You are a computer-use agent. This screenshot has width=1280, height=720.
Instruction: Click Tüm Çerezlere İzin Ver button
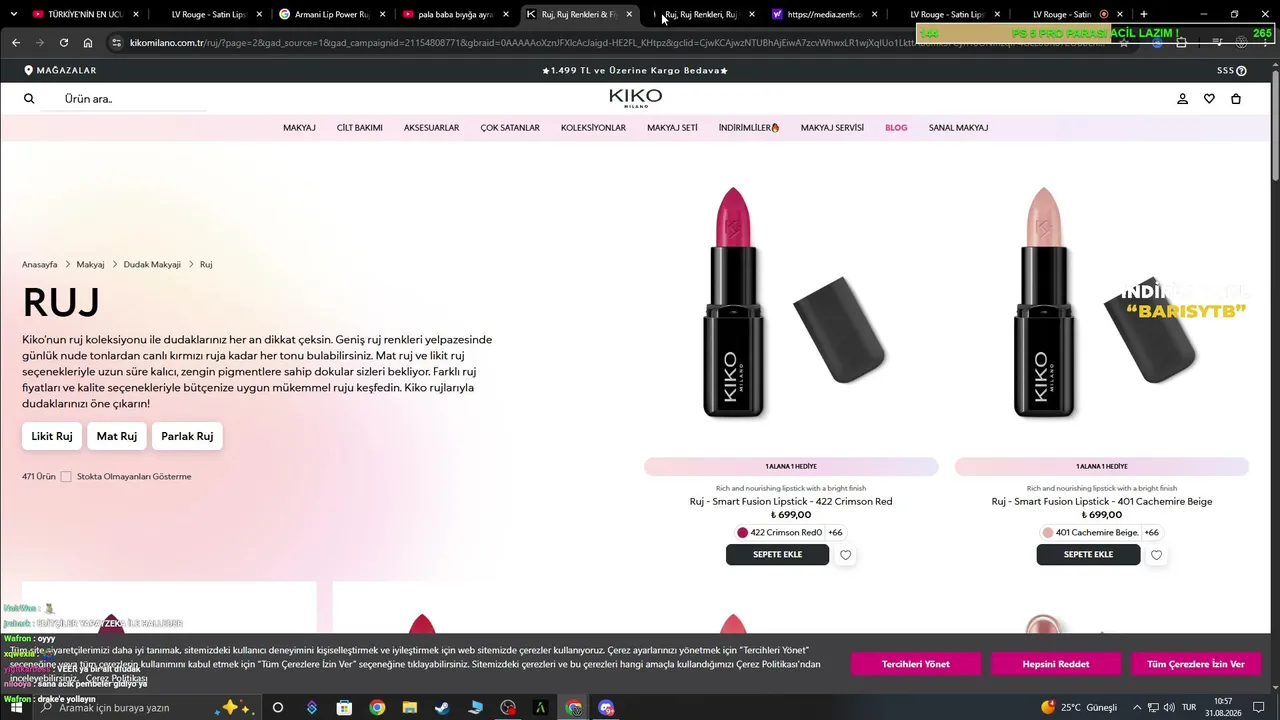[x=1196, y=664]
